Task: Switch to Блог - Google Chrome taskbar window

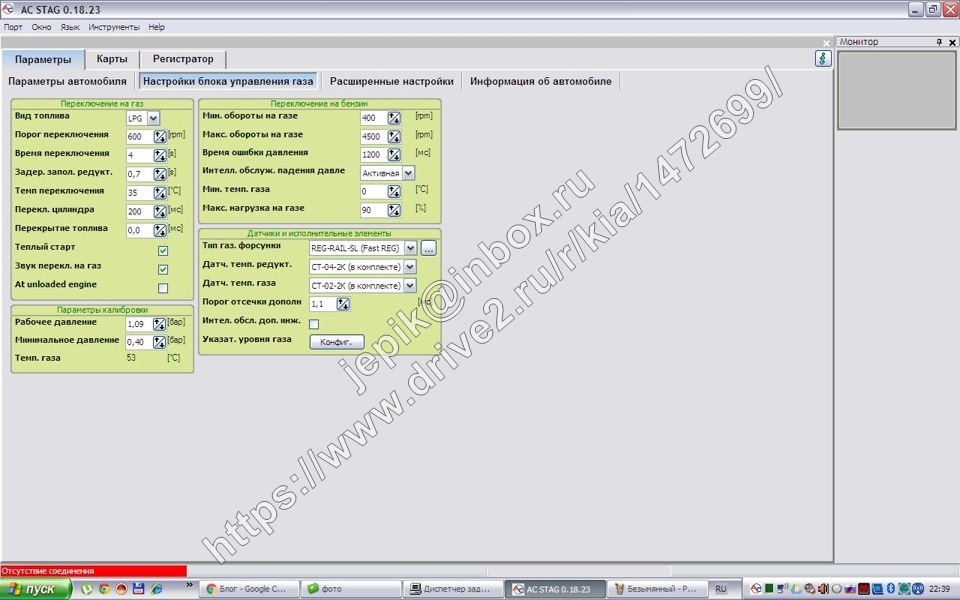Action: click(x=250, y=589)
